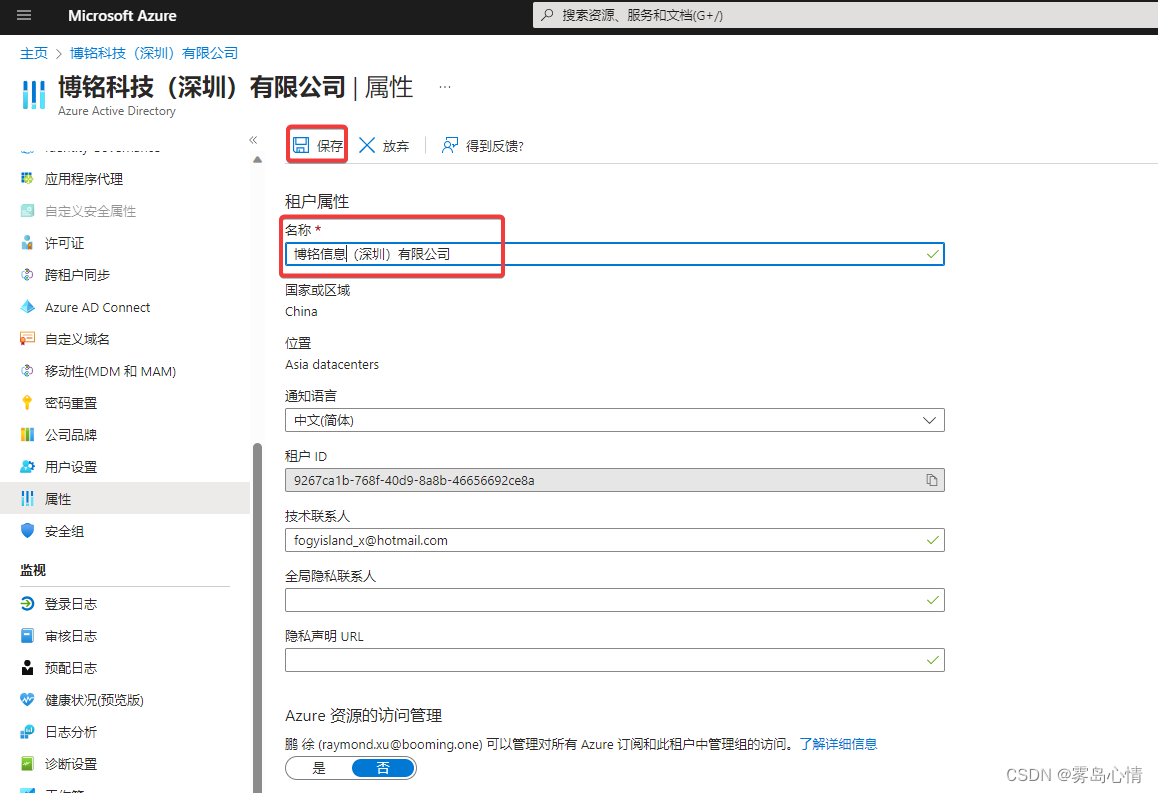Open 诊断设置 in the sidebar
The image size is (1158, 793).
point(71,763)
